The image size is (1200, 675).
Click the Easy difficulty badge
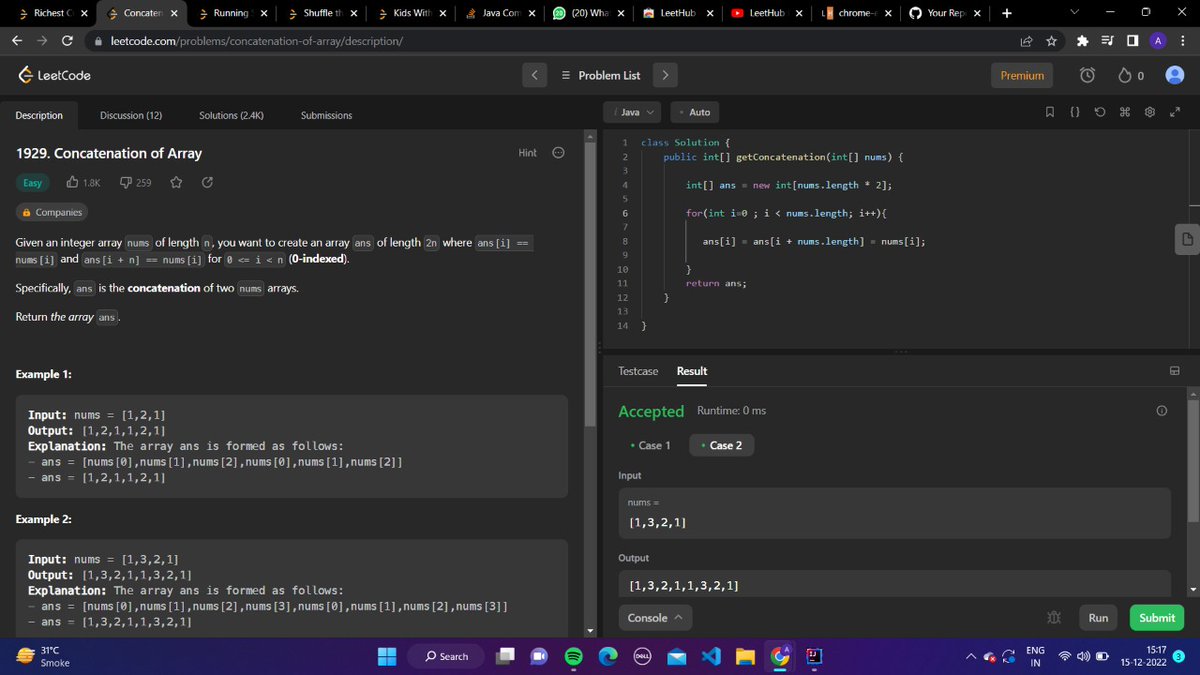(33, 183)
